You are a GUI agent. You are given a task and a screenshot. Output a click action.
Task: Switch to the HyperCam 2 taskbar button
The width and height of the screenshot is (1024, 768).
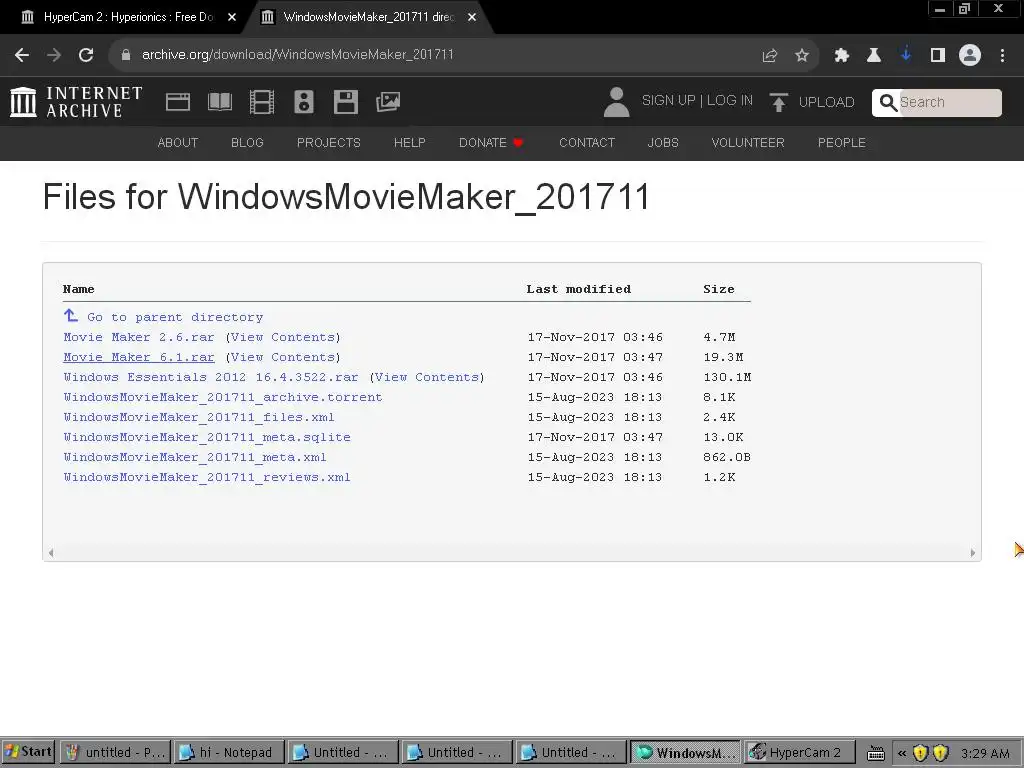click(799, 752)
